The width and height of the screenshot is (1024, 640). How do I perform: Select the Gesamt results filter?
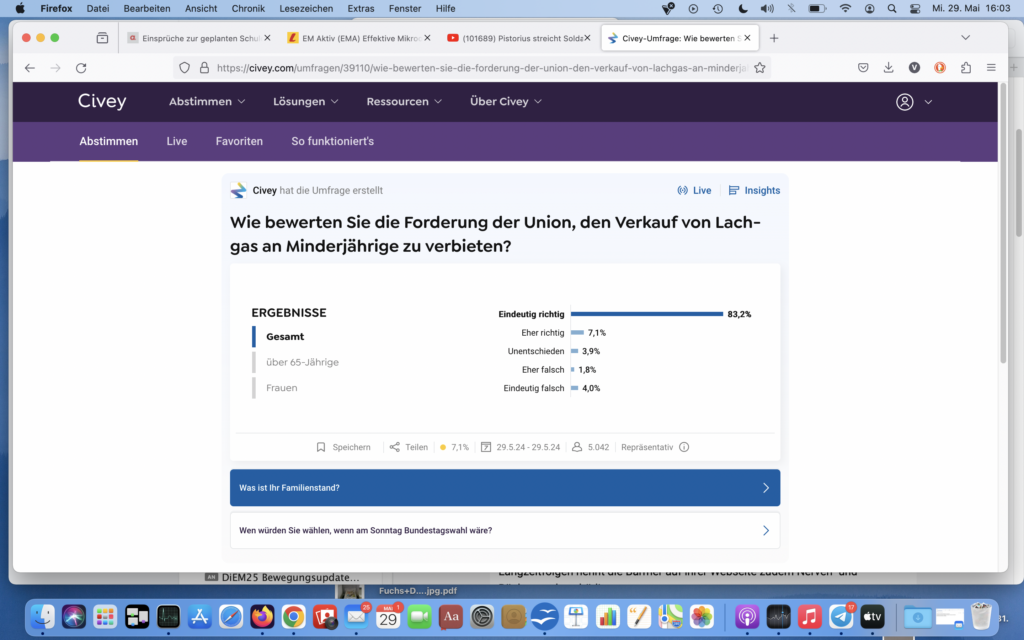[x=285, y=337]
